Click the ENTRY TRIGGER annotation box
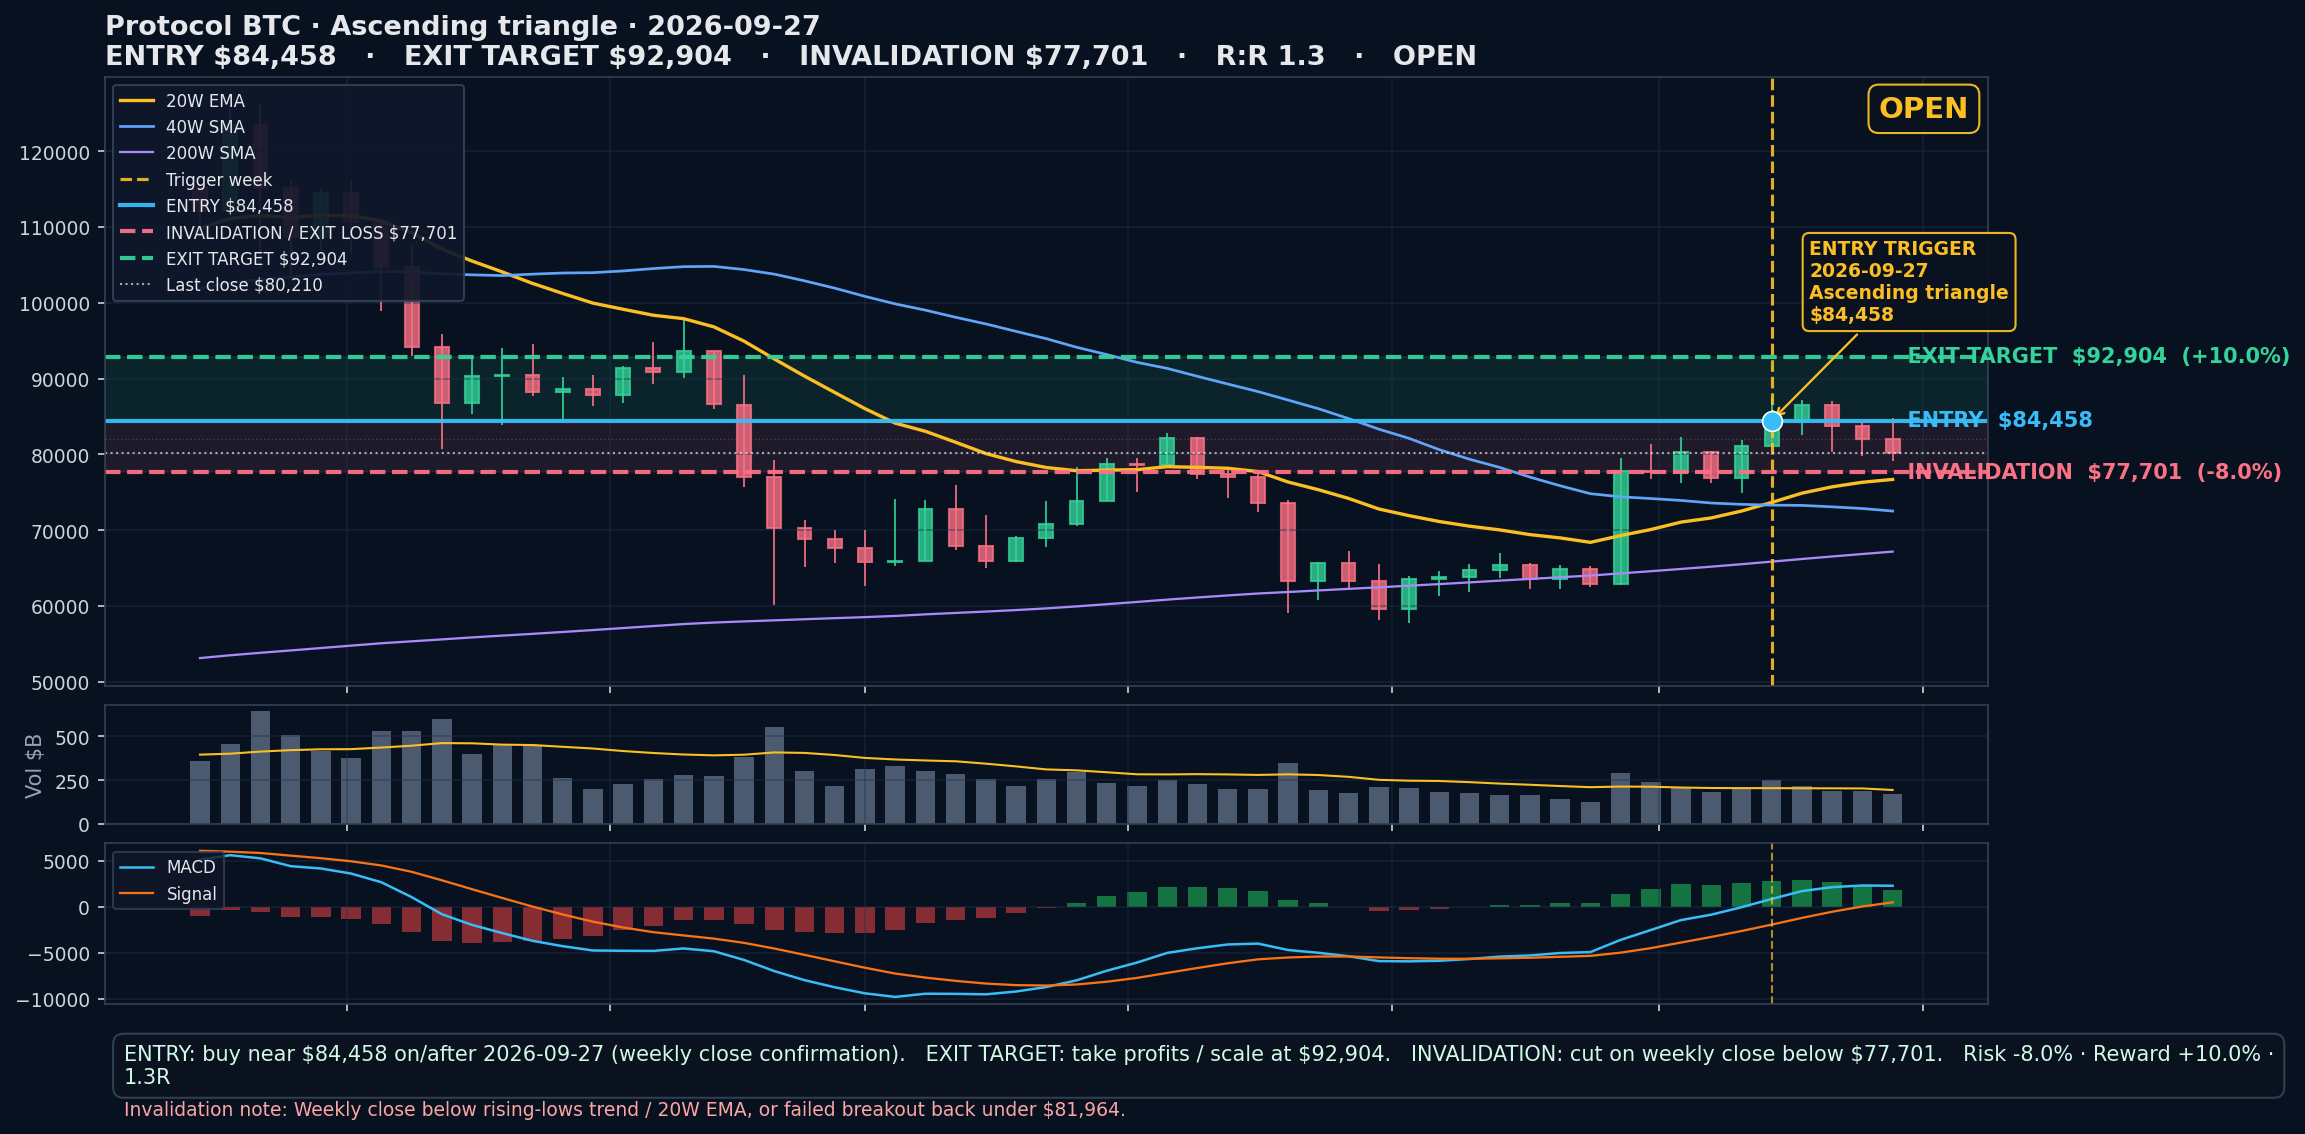This screenshot has width=2305, height=1134. coord(1908,282)
